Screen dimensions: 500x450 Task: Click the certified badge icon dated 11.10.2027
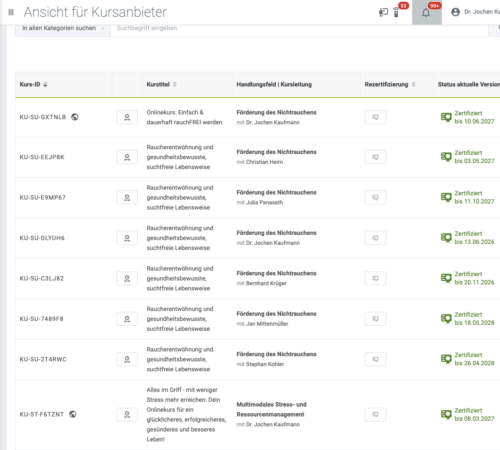coord(446,197)
